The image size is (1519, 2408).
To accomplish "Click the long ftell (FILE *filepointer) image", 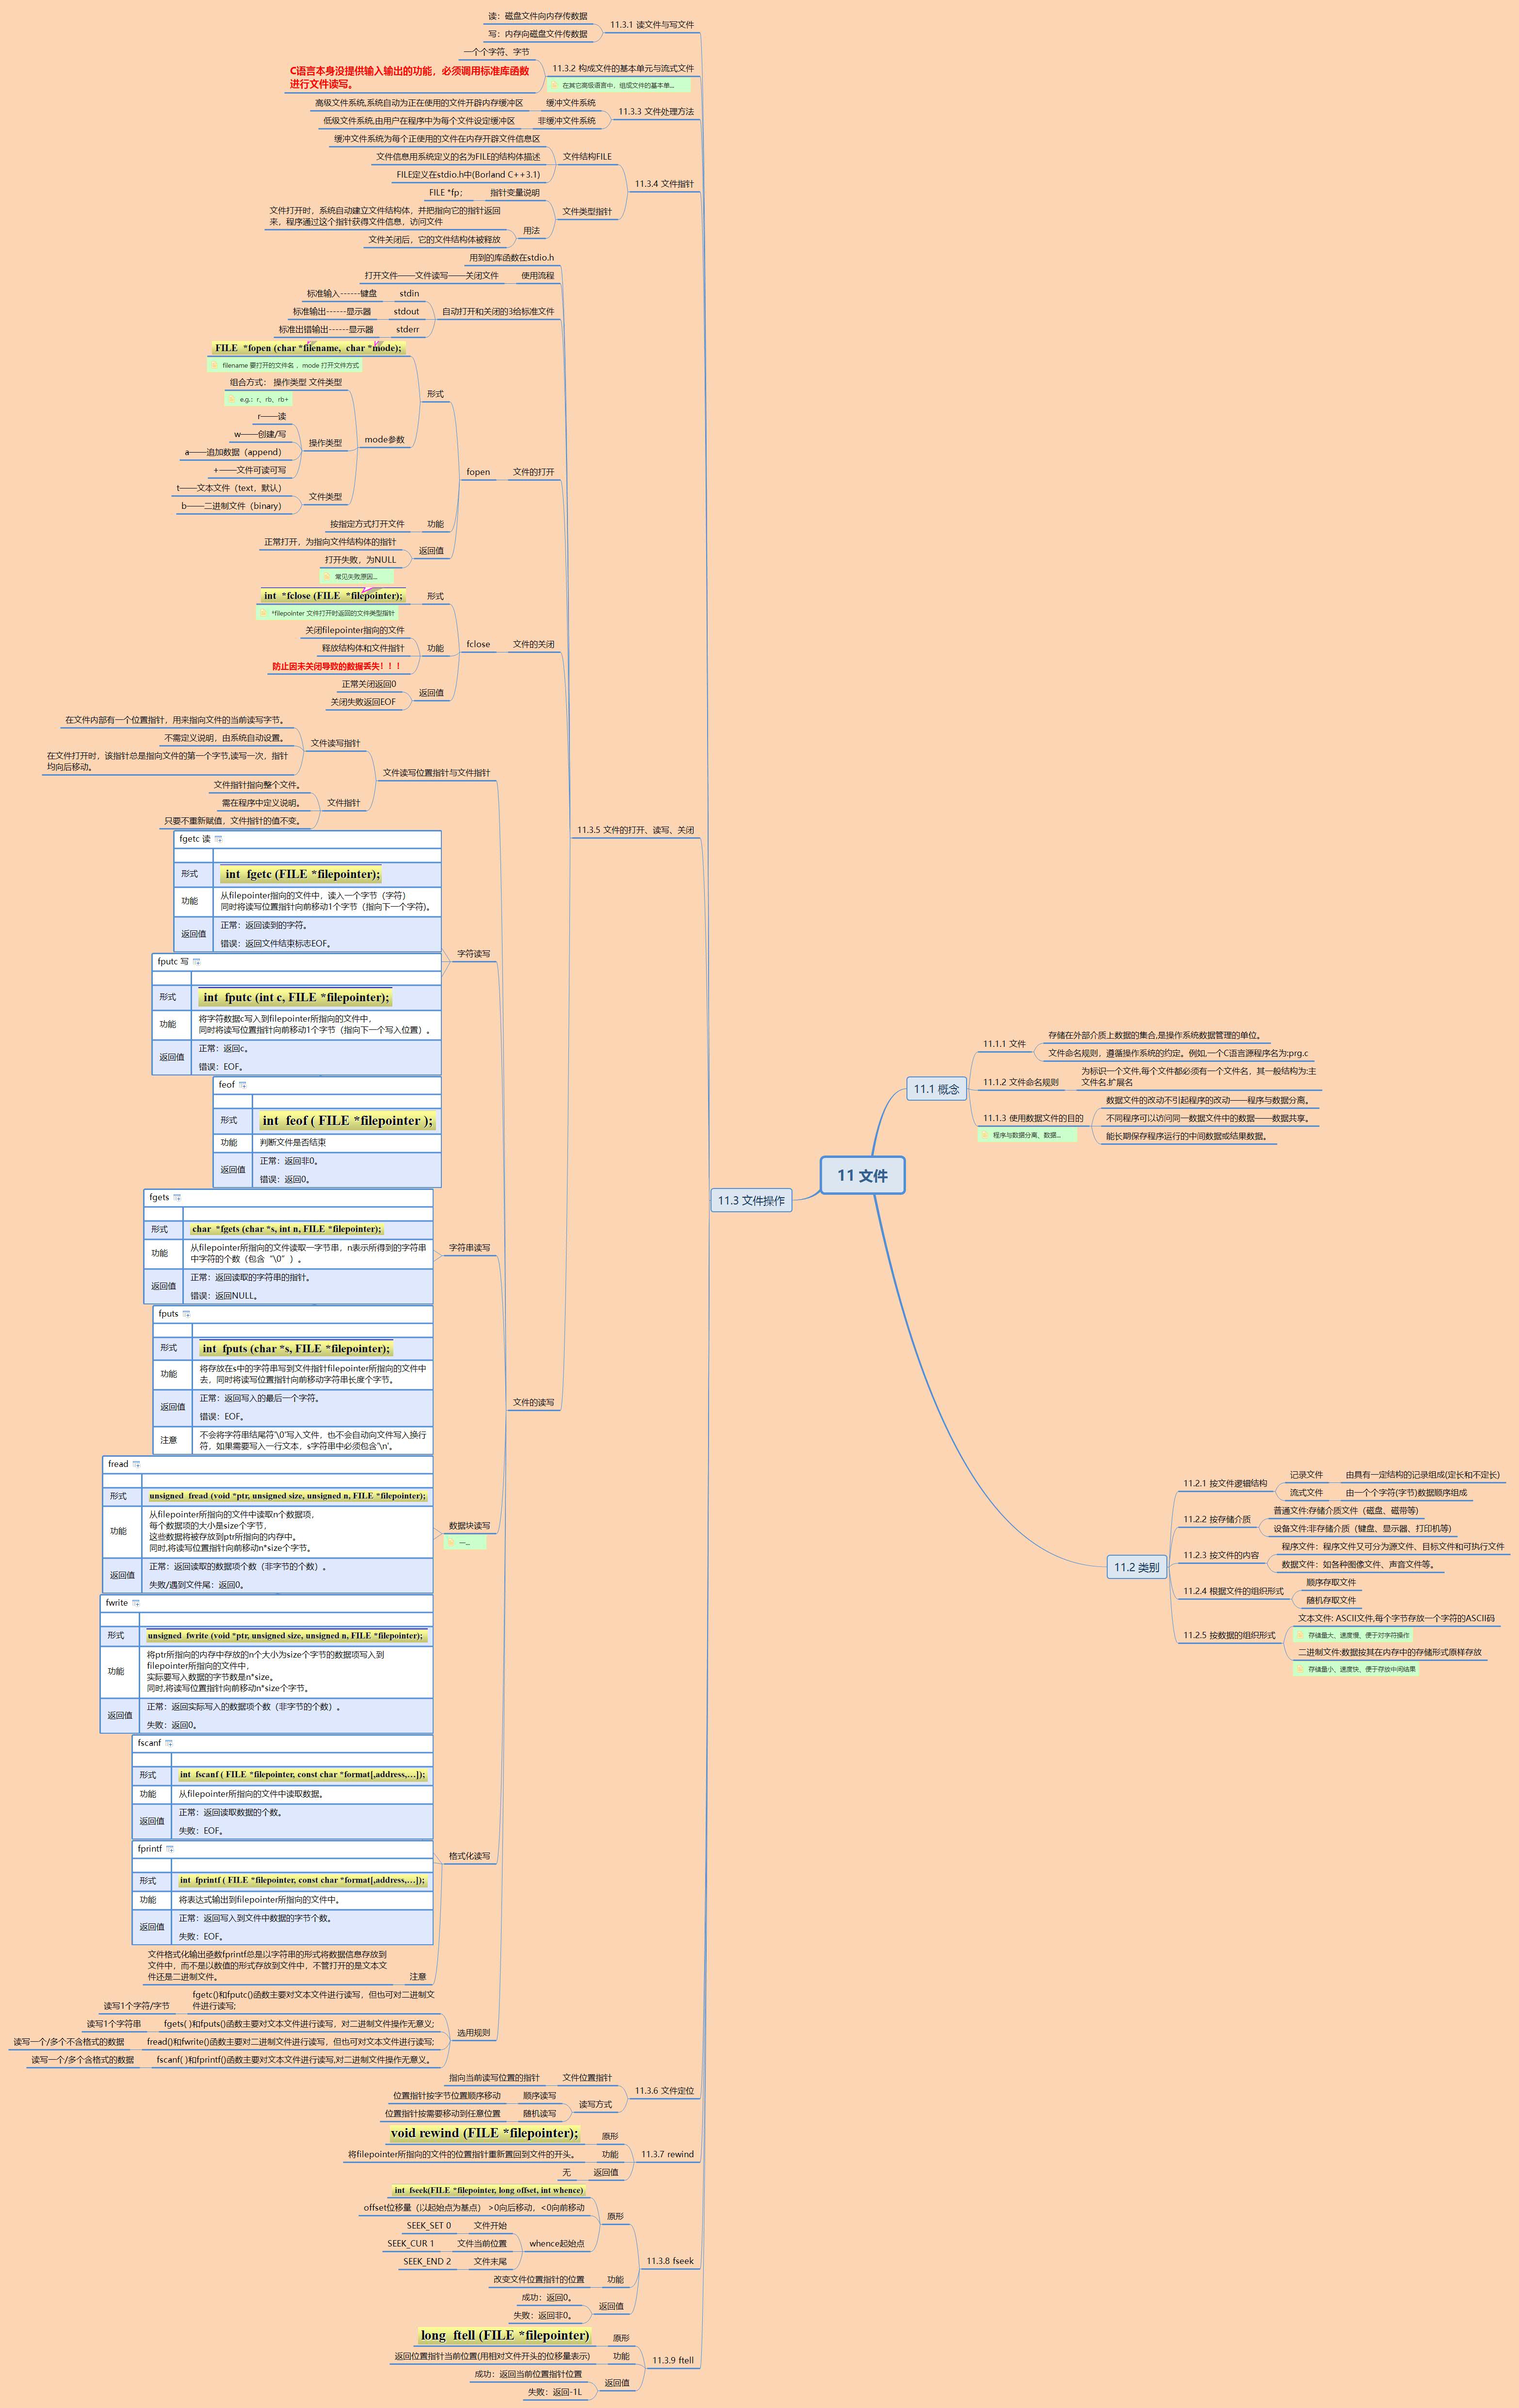I will pos(504,2336).
